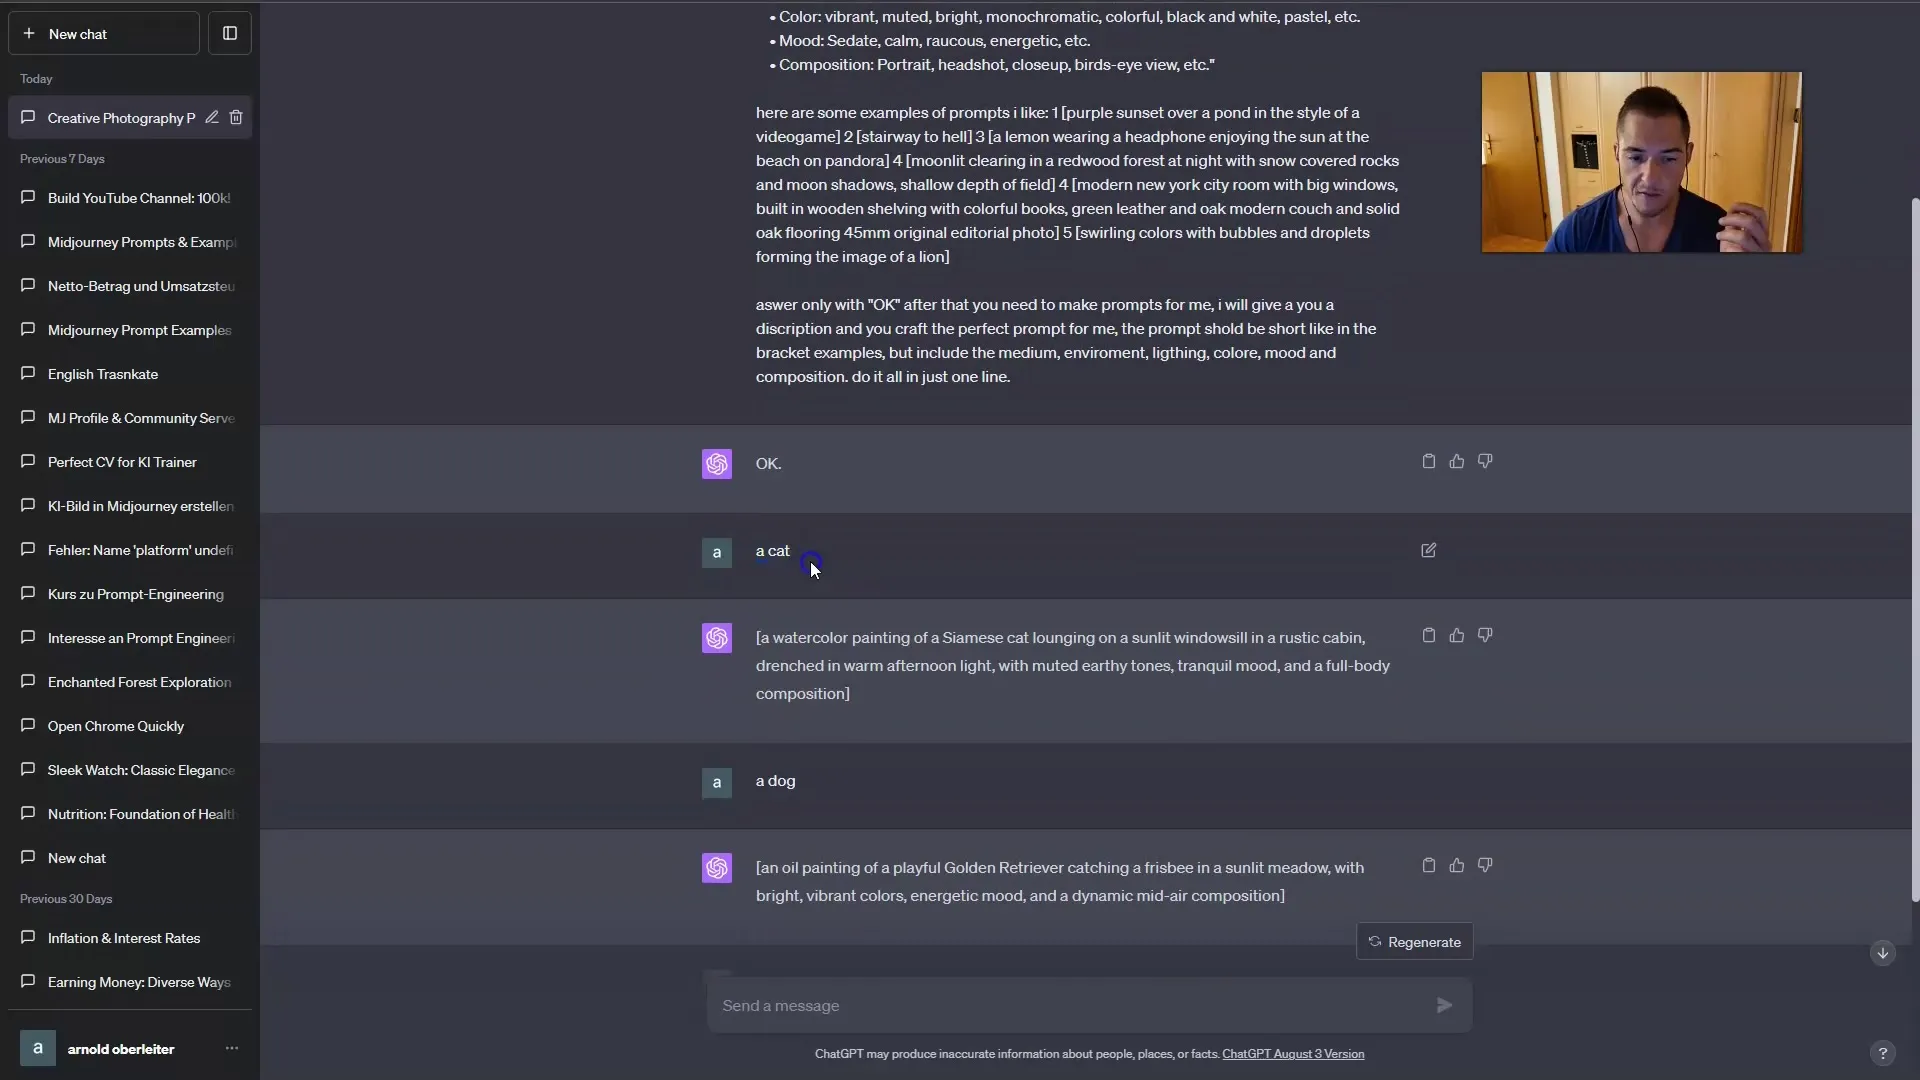Click the edit icon on 'a cat' message
The image size is (1920, 1080).
click(x=1428, y=550)
